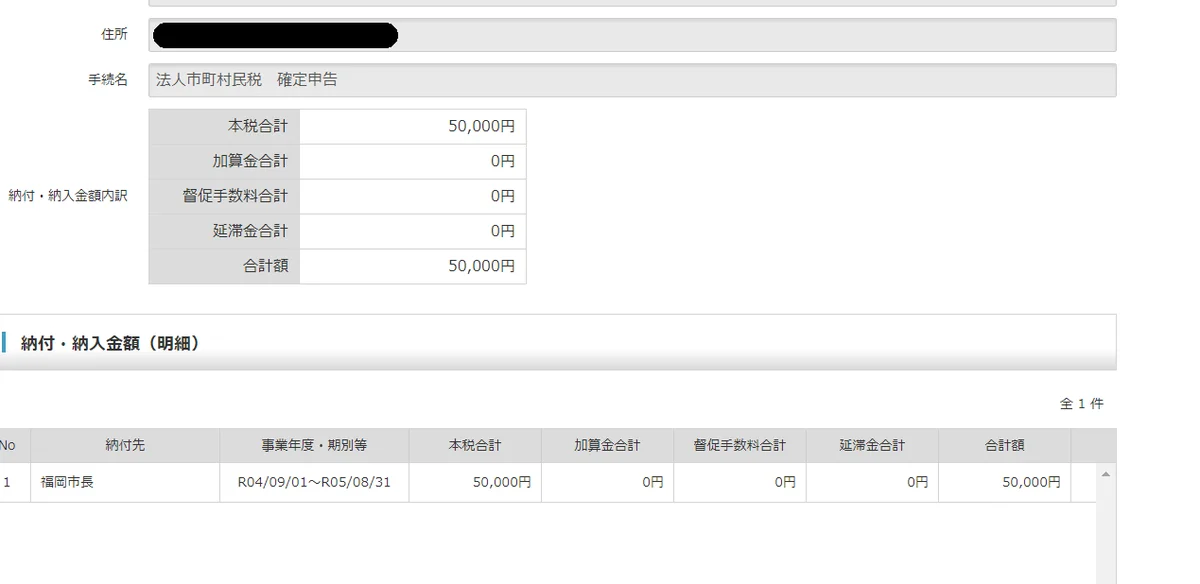Screen dimensions: 1200x584
Task: Click the 手続名 field label
Action: pyautogui.click(x=108, y=80)
